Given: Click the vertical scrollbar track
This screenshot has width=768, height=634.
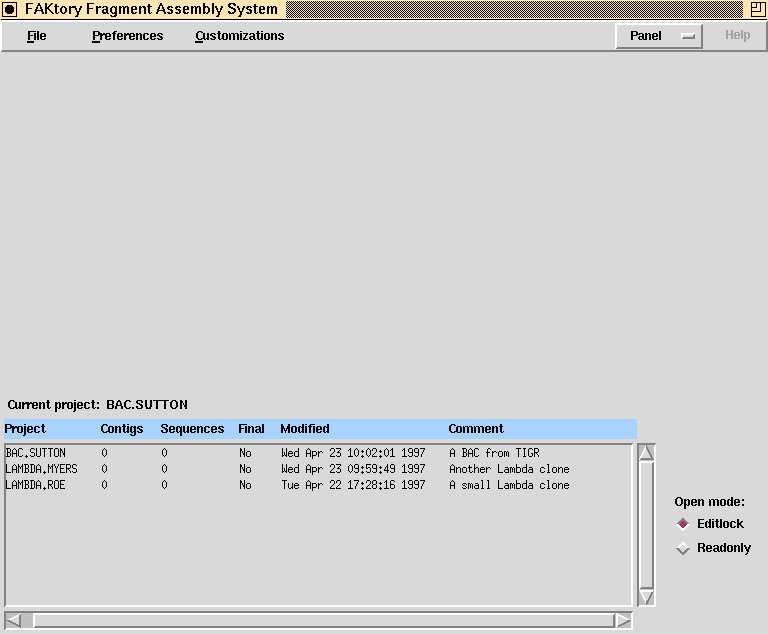Looking at the screenshot, I should pyautogui.click(x=646, y=525).
